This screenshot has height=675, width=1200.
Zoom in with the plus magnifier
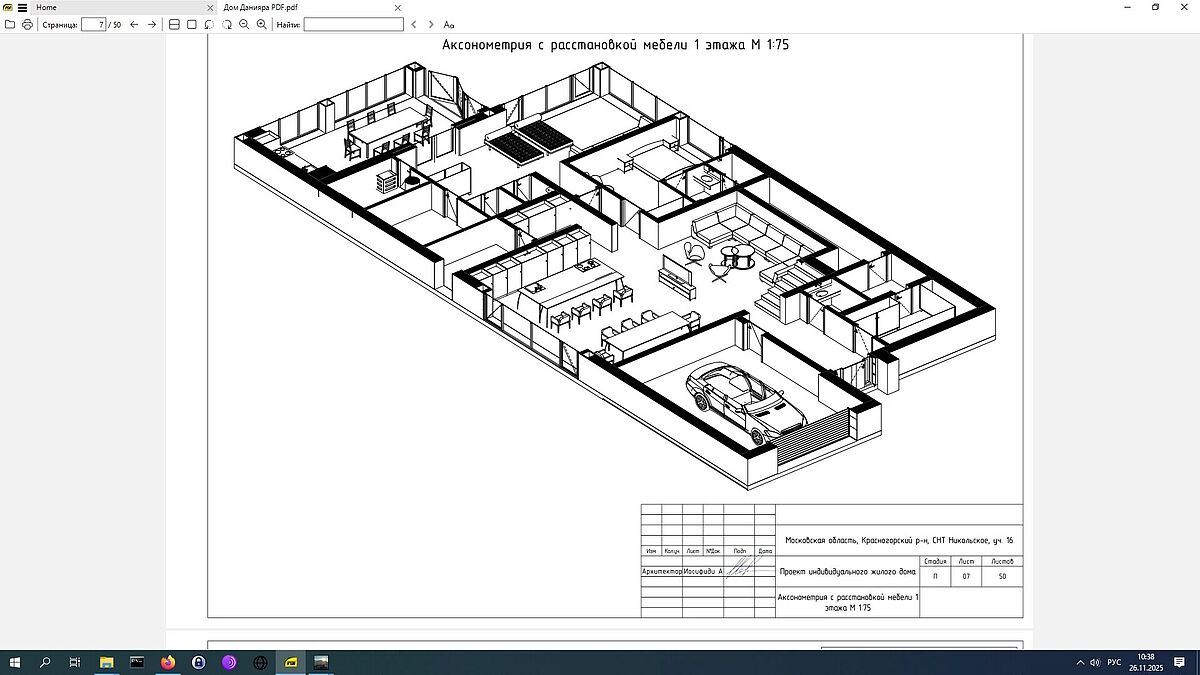click(262, 24)
